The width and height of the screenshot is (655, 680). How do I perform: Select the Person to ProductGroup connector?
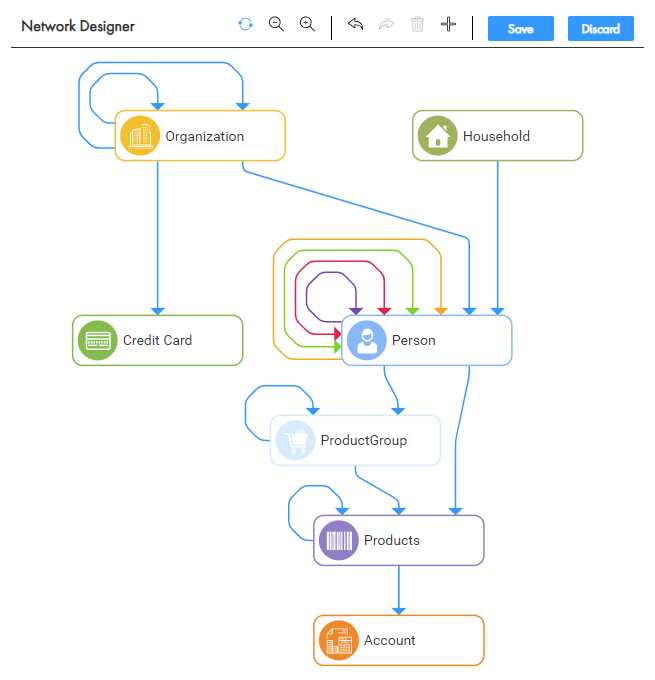pyautogui.click(x=391, y=388)
